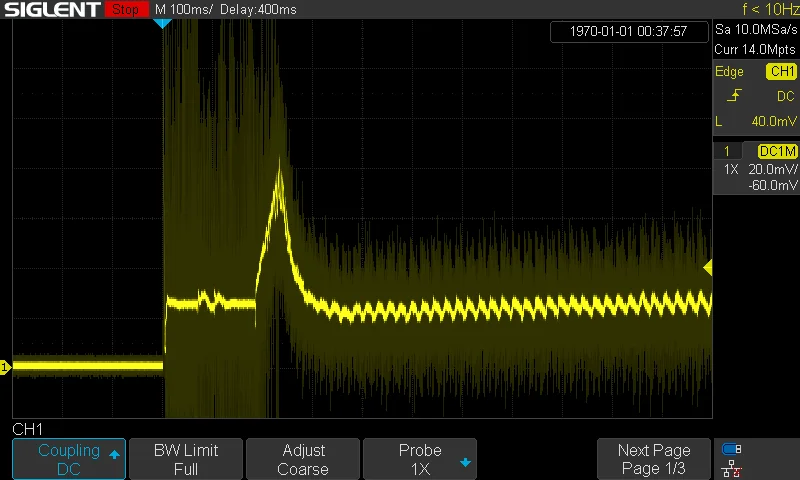The image size is (800, 480).
Task: Click the trigger position marker at top
Action: (162, 23)
